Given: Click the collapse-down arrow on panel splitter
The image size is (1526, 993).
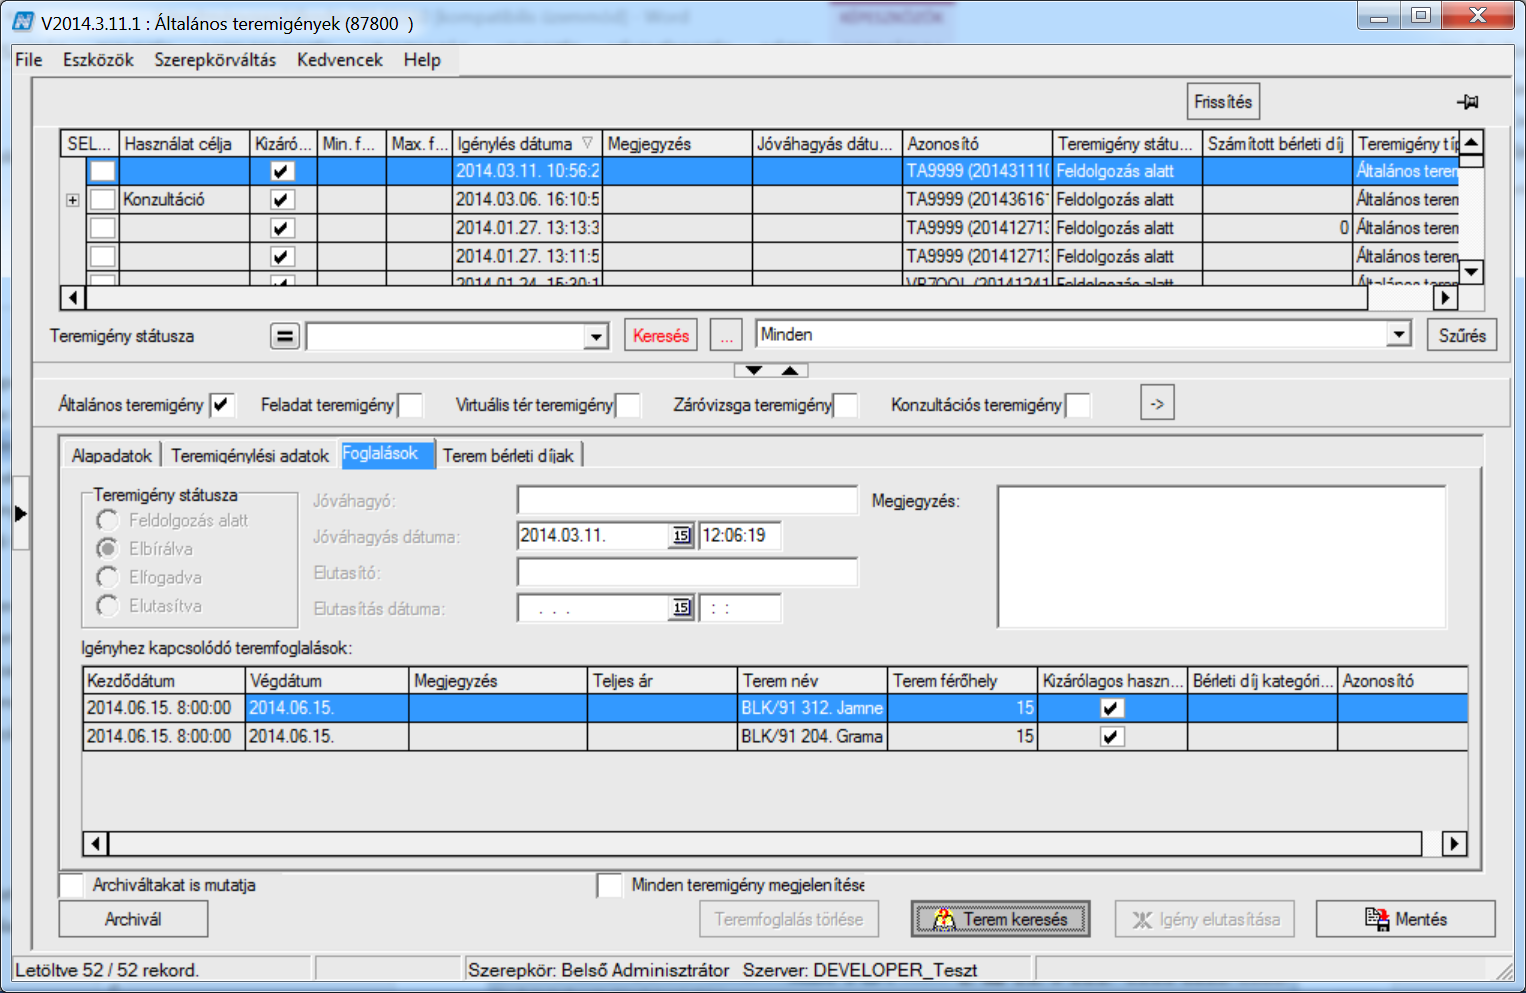Looking at the screenshot, I should pyautogui.click(x=754, y=370).
